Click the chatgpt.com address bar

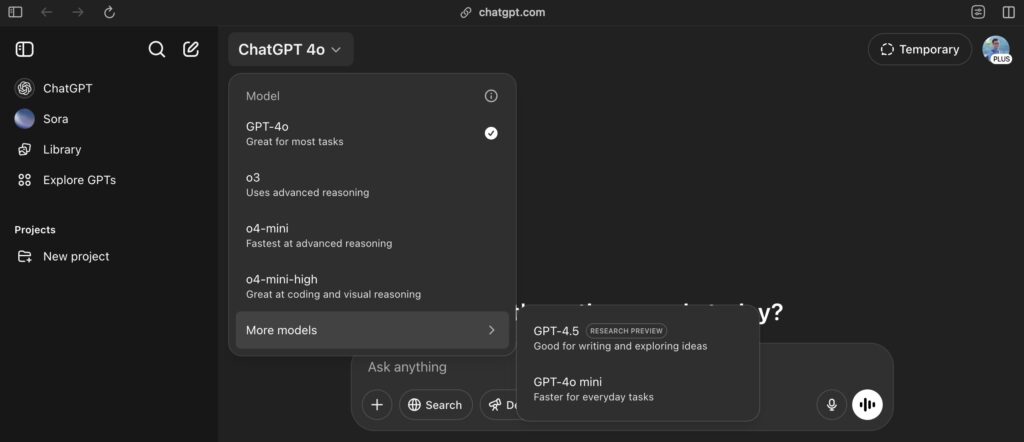(x=503, y=12)
